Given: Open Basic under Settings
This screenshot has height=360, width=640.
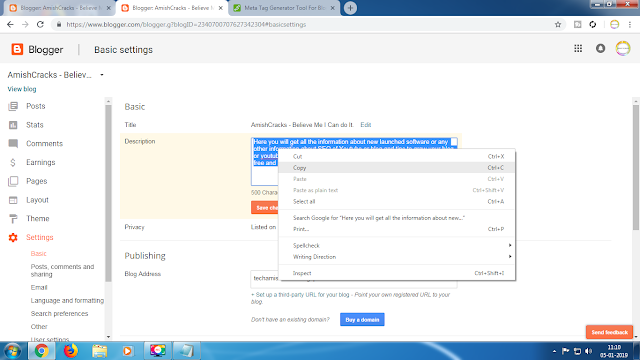Looking at the screenshot, I should 38,253.
